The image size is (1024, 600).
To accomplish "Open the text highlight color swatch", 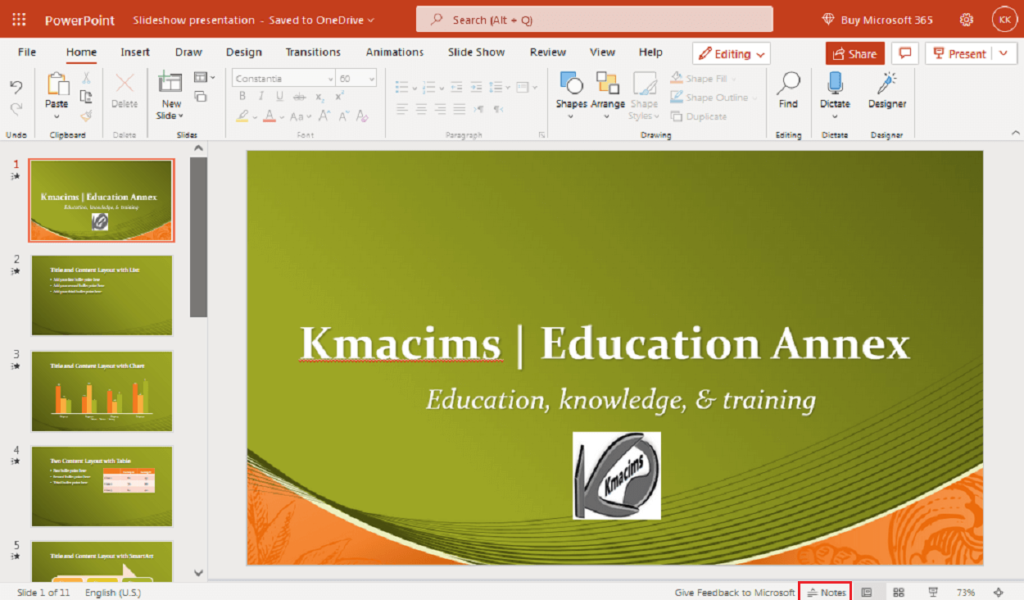I will (242, 116).
